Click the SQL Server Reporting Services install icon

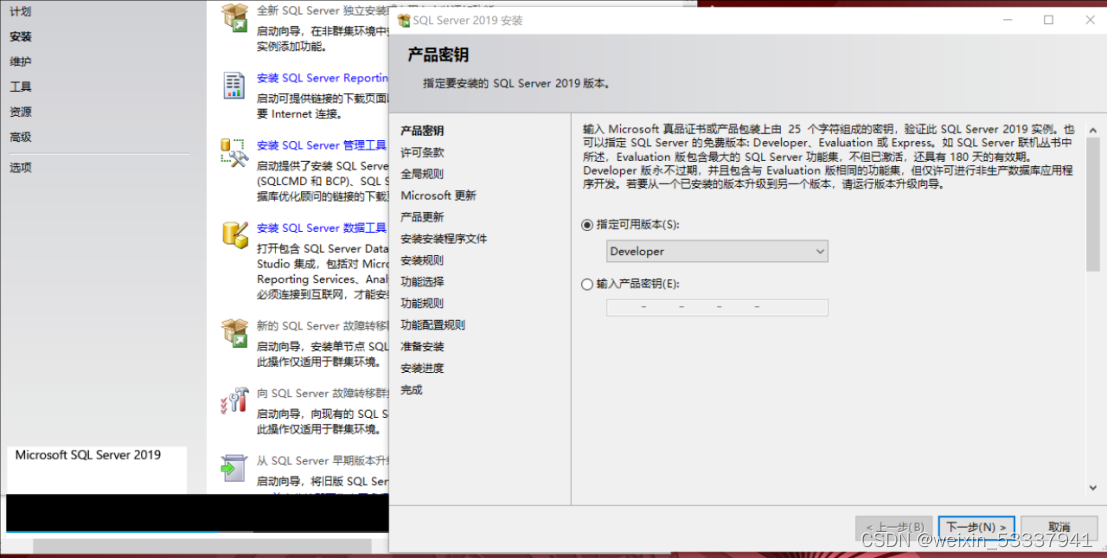[234, 85]
